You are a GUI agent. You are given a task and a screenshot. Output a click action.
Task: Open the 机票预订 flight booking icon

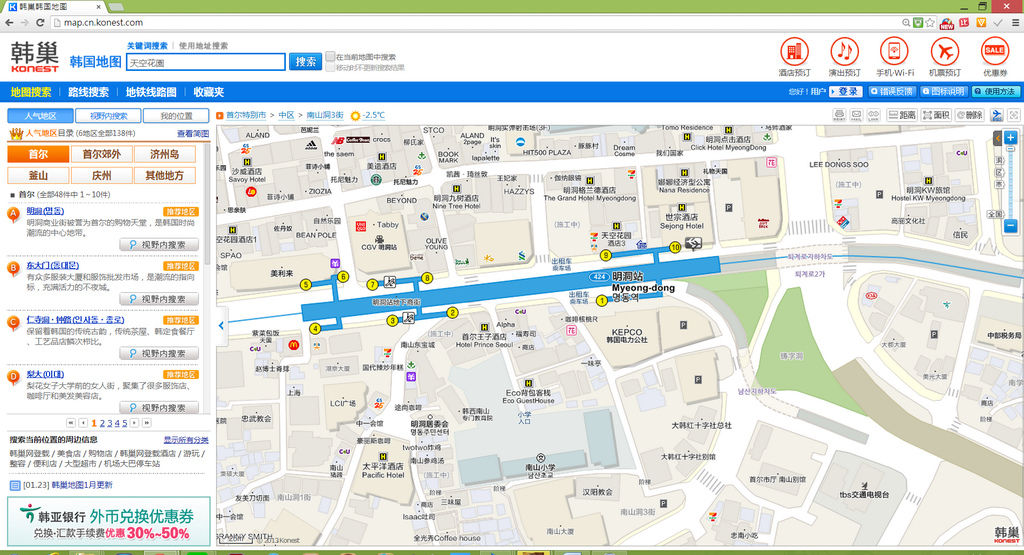944,52
